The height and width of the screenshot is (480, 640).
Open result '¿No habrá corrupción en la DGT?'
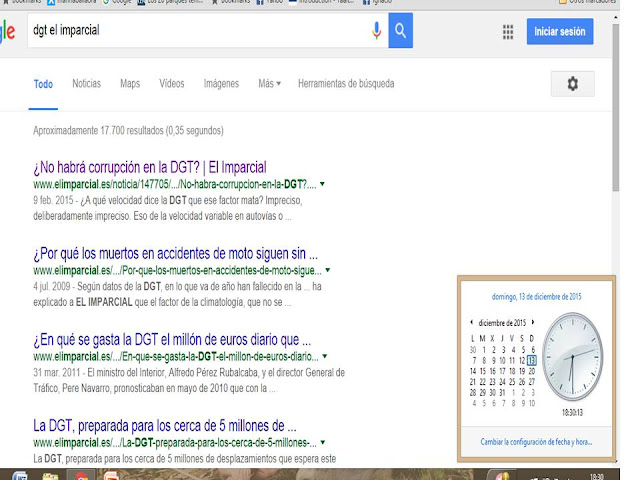[x=150, y=167]
